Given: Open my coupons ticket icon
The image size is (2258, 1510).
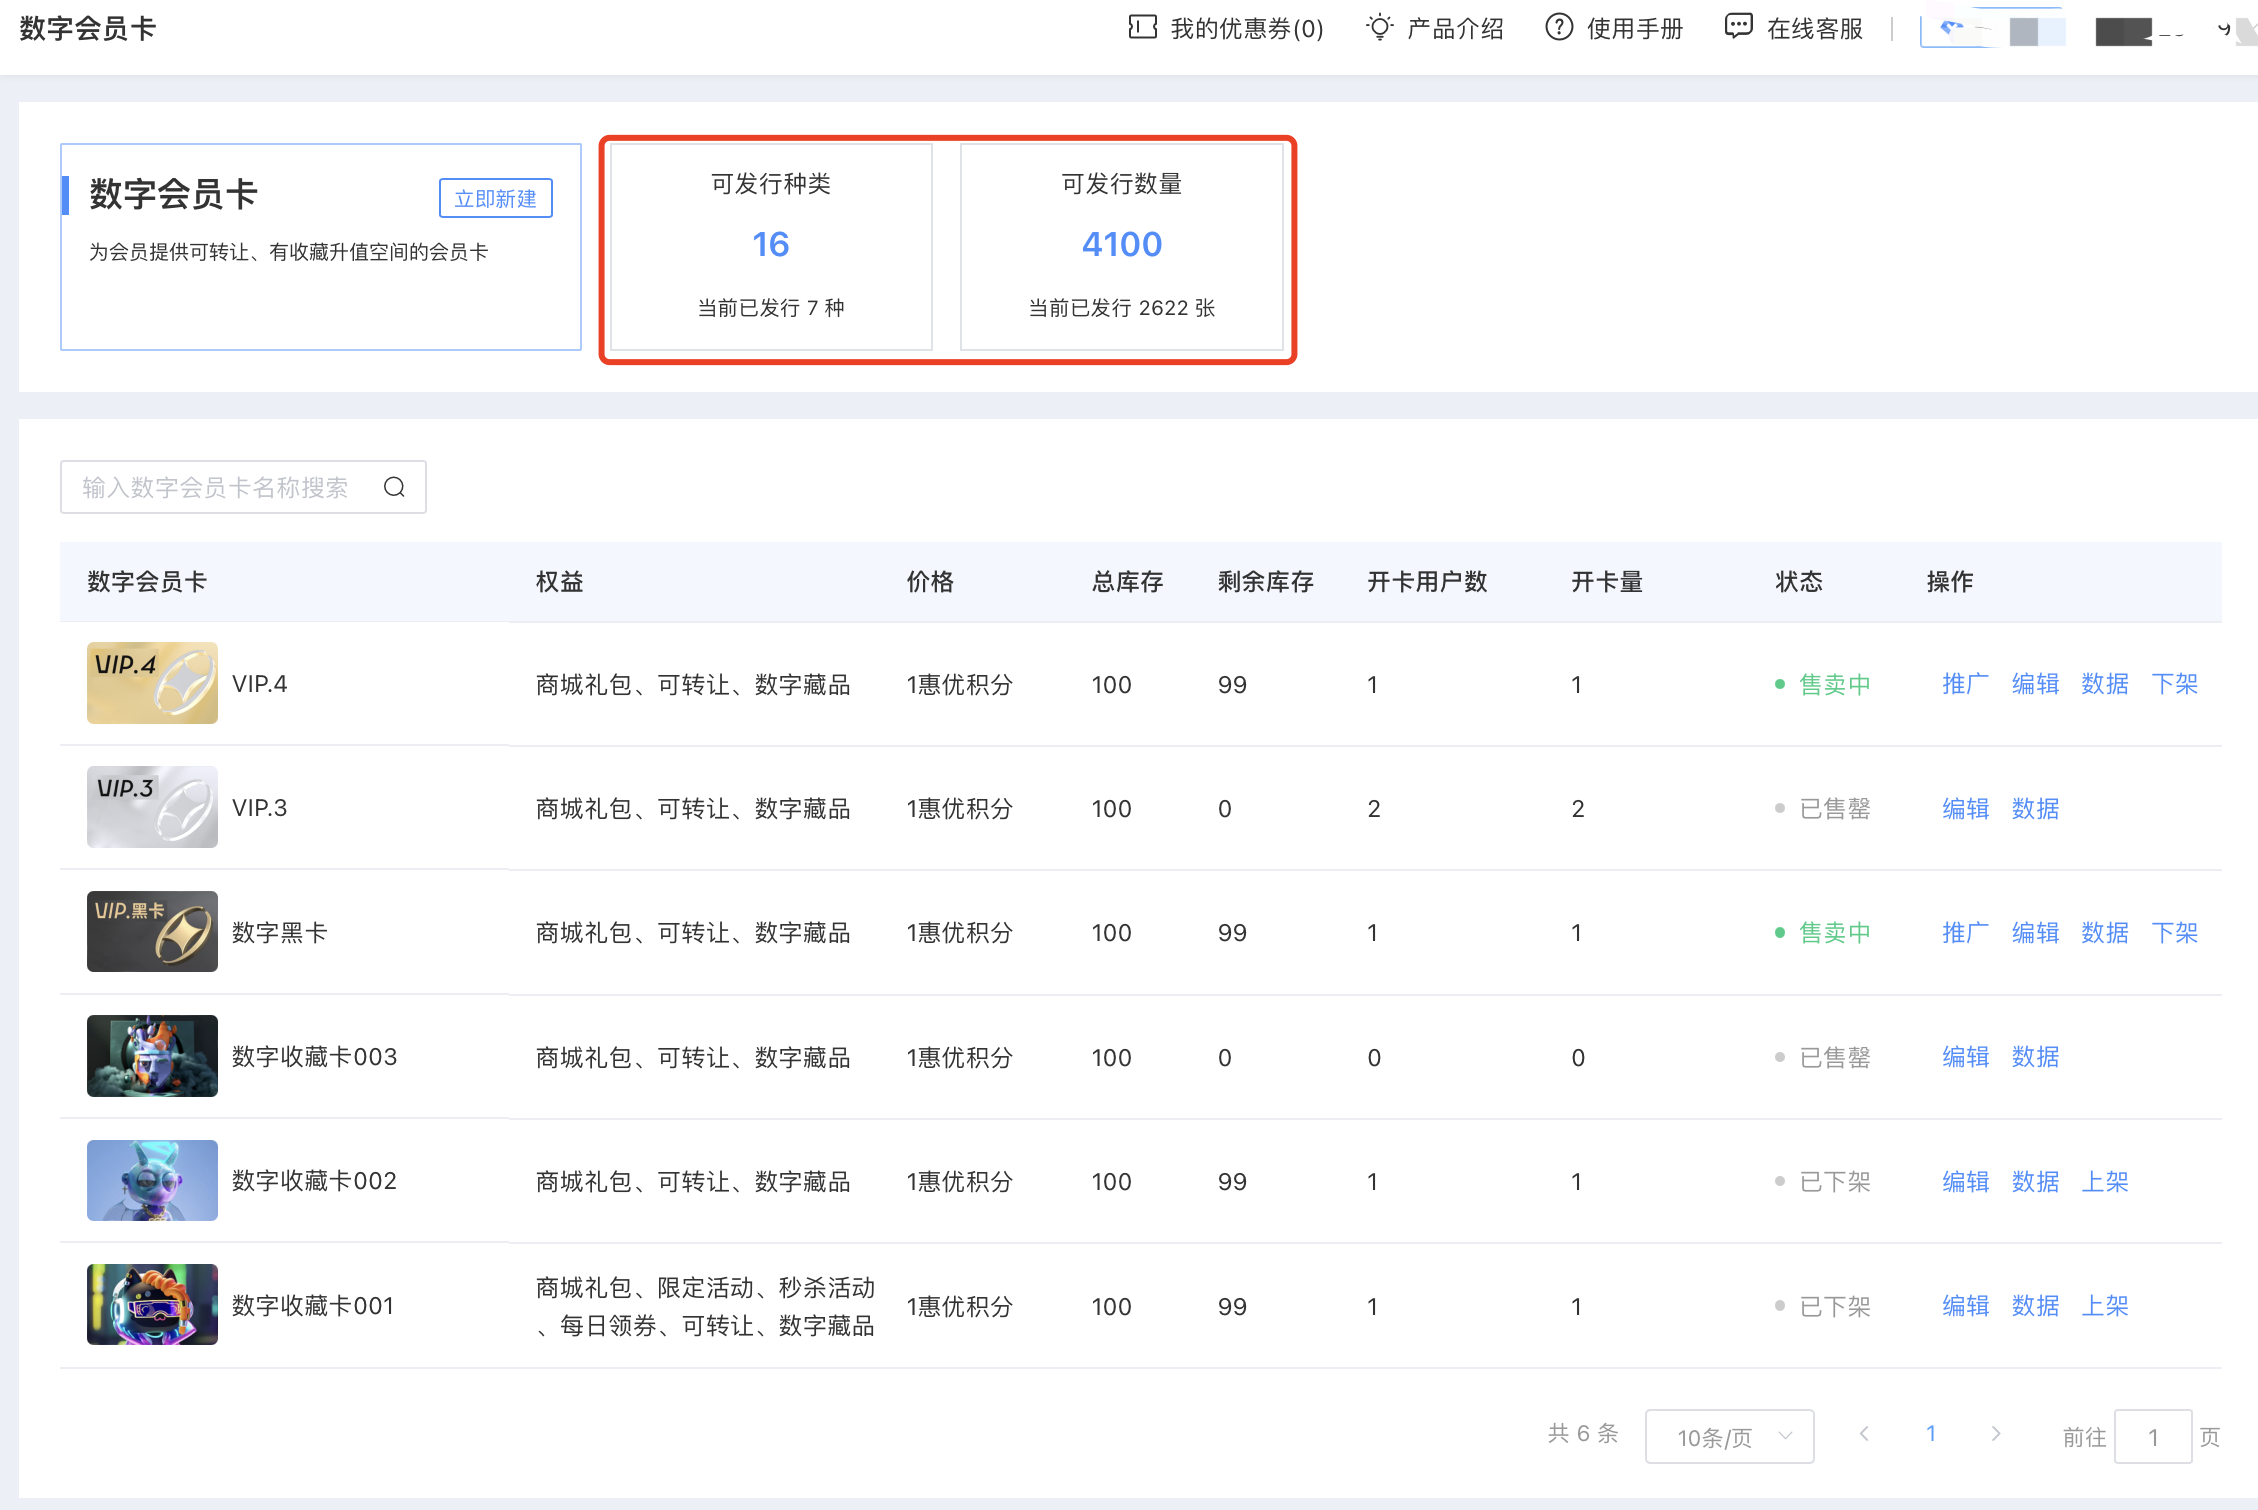Looking at the screenshot, I should [1142, 27].
